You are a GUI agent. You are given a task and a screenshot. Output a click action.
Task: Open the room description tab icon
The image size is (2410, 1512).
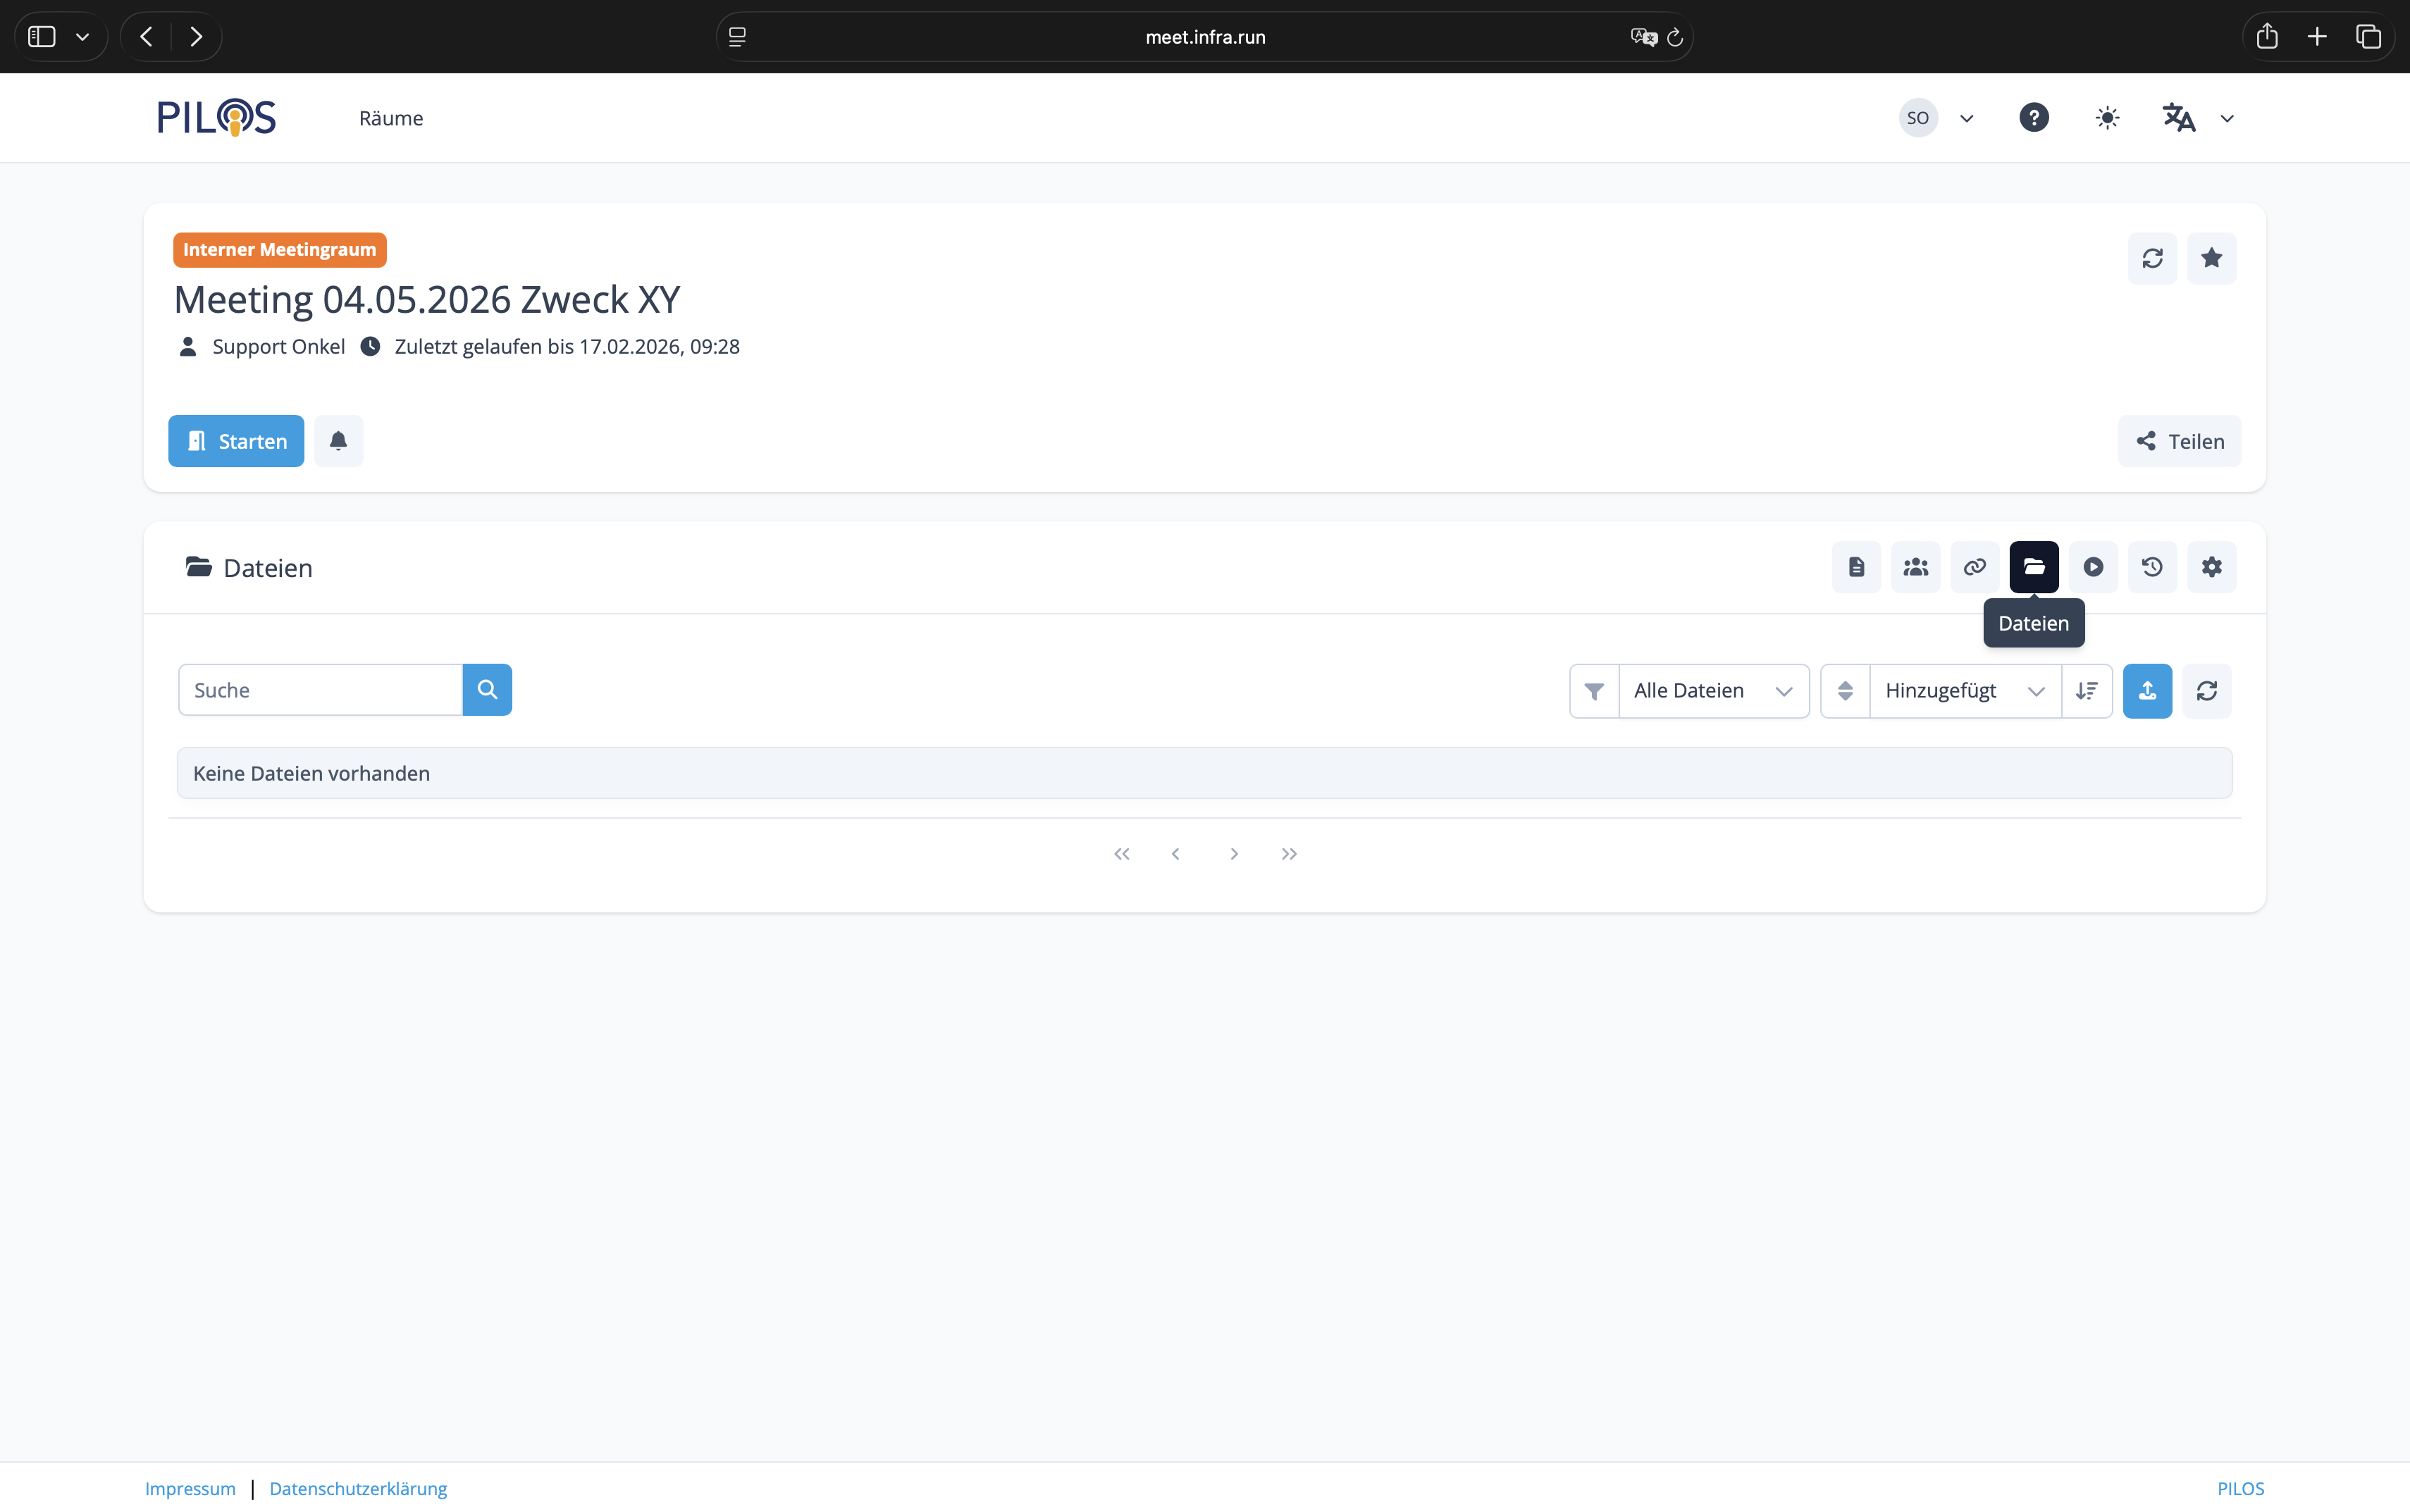tap(1856, 567)
